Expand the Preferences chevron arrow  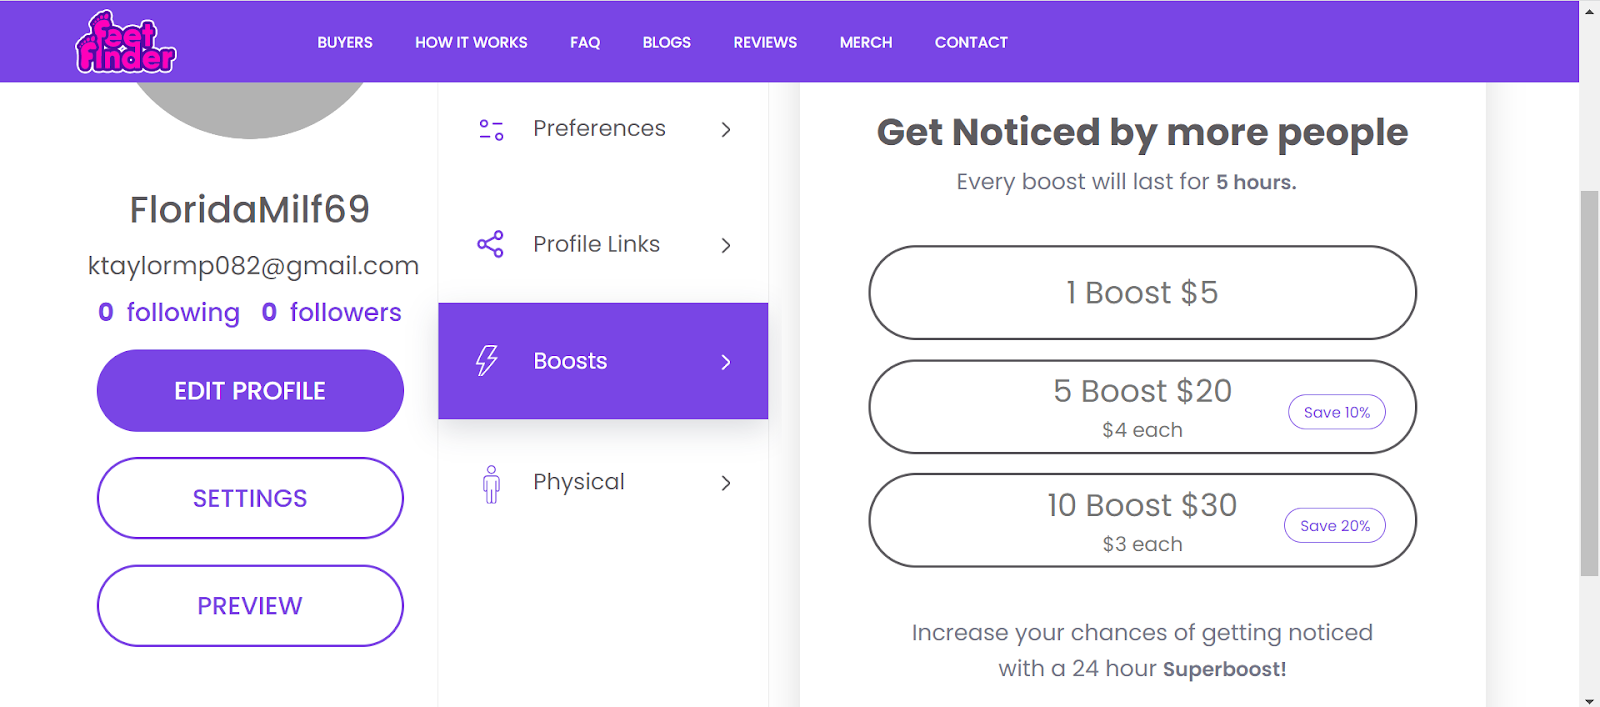pos(726,129)
